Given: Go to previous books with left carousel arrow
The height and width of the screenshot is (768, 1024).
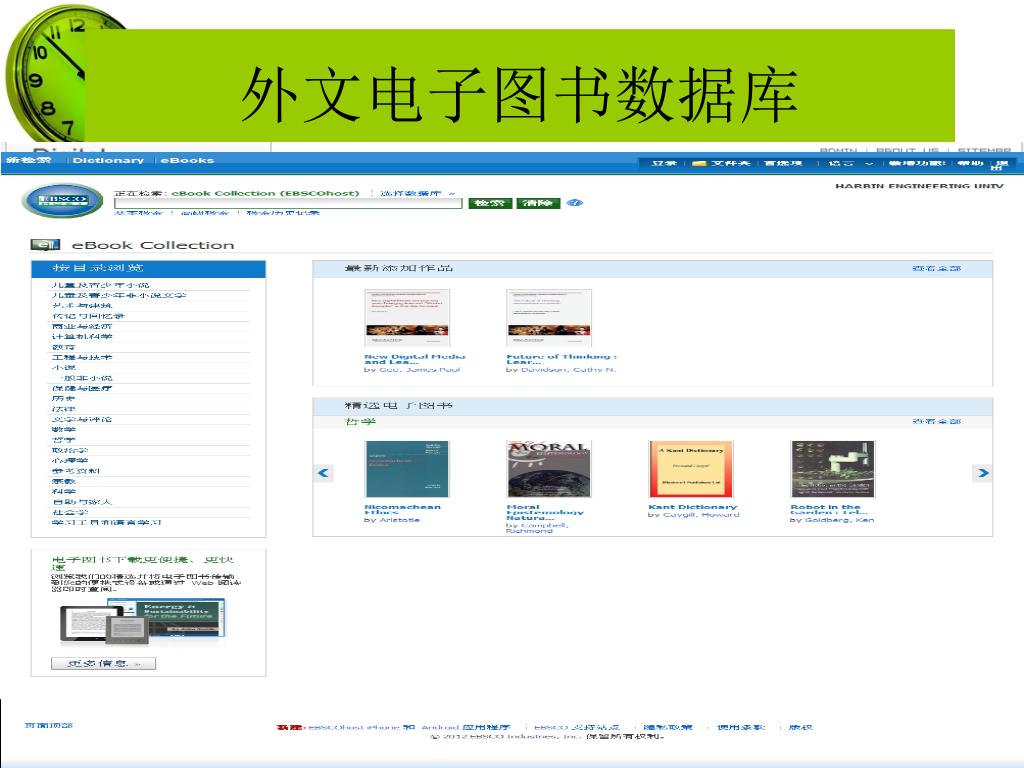Looking at the screenshot, I should [323, 473].
